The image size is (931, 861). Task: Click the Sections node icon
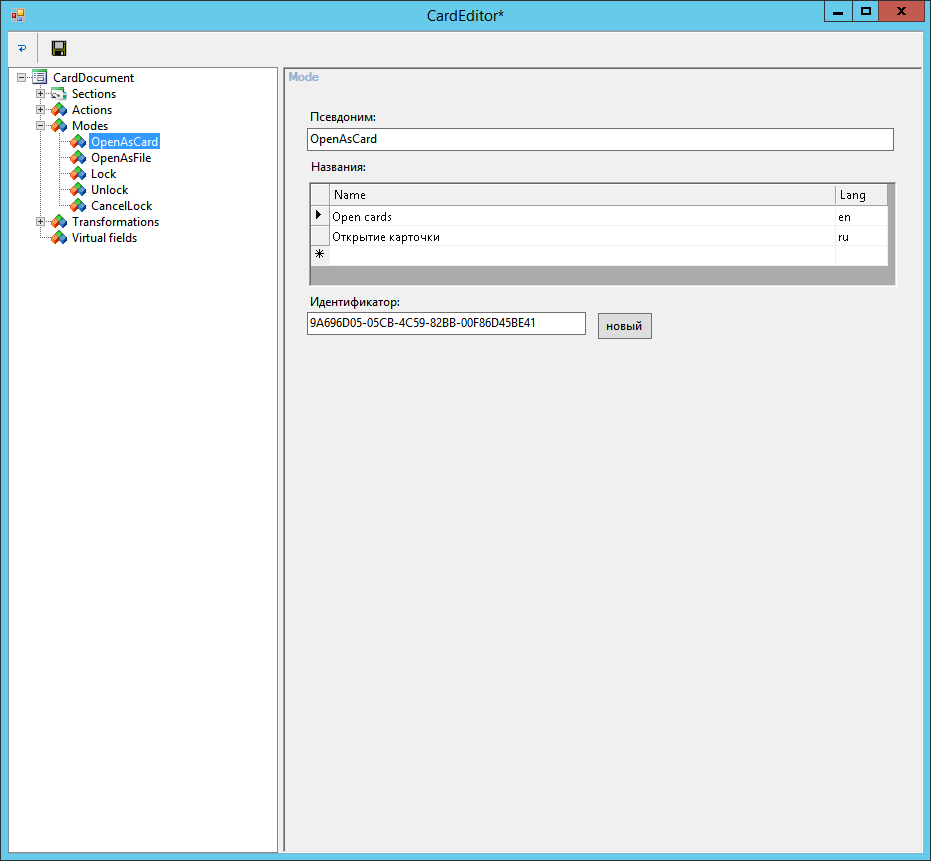pos(59,94)
